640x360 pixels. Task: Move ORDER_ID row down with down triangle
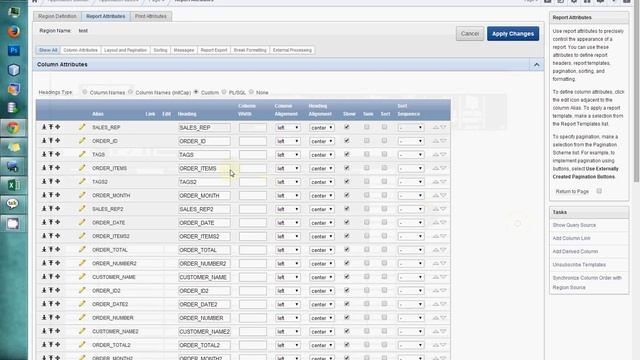click(443, 141)
